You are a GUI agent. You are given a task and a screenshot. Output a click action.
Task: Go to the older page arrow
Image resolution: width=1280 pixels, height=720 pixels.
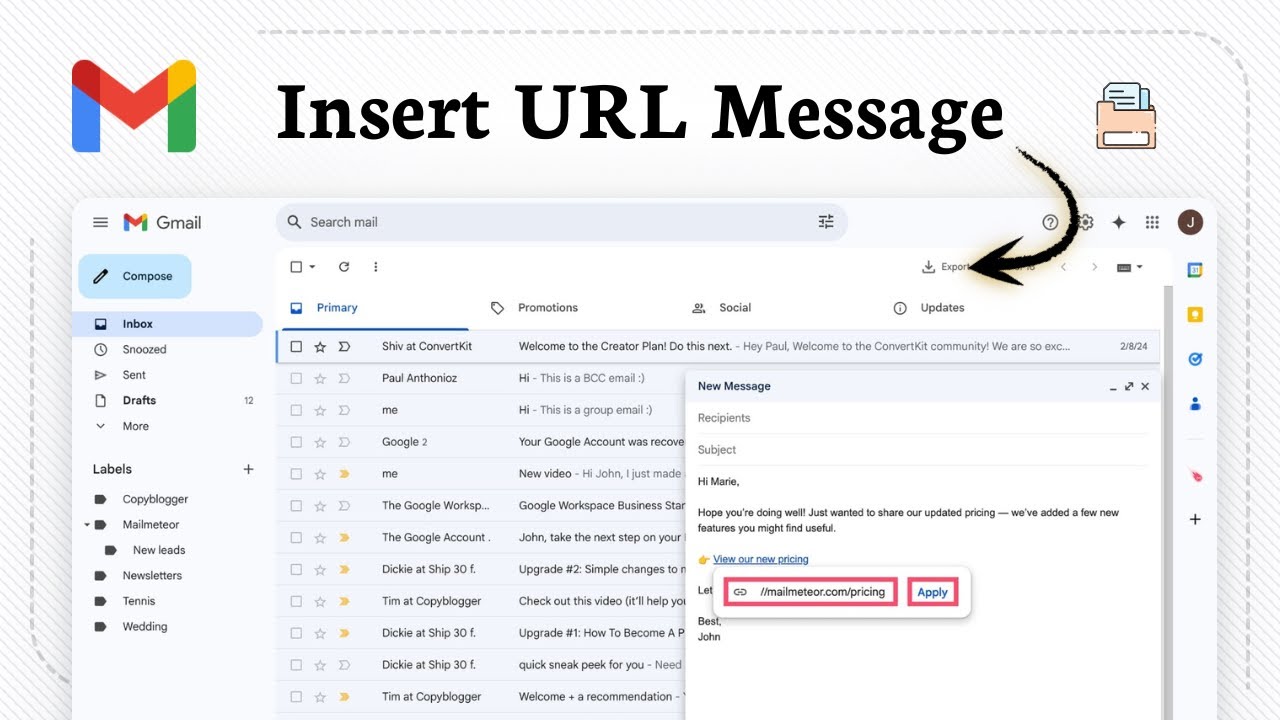[1095, 267]
